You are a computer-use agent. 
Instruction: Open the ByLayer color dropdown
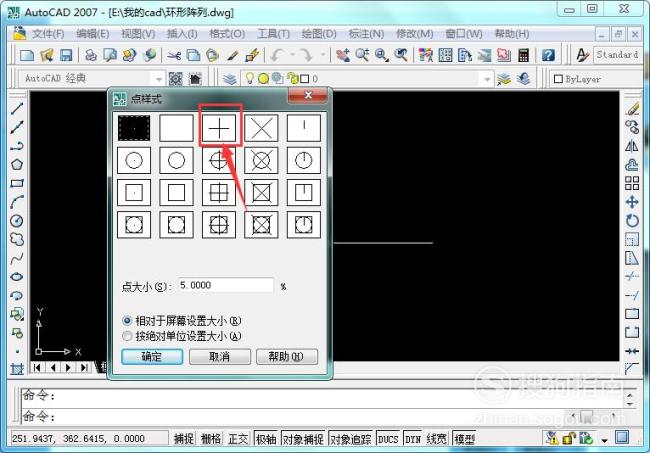(x=597, y=79)
